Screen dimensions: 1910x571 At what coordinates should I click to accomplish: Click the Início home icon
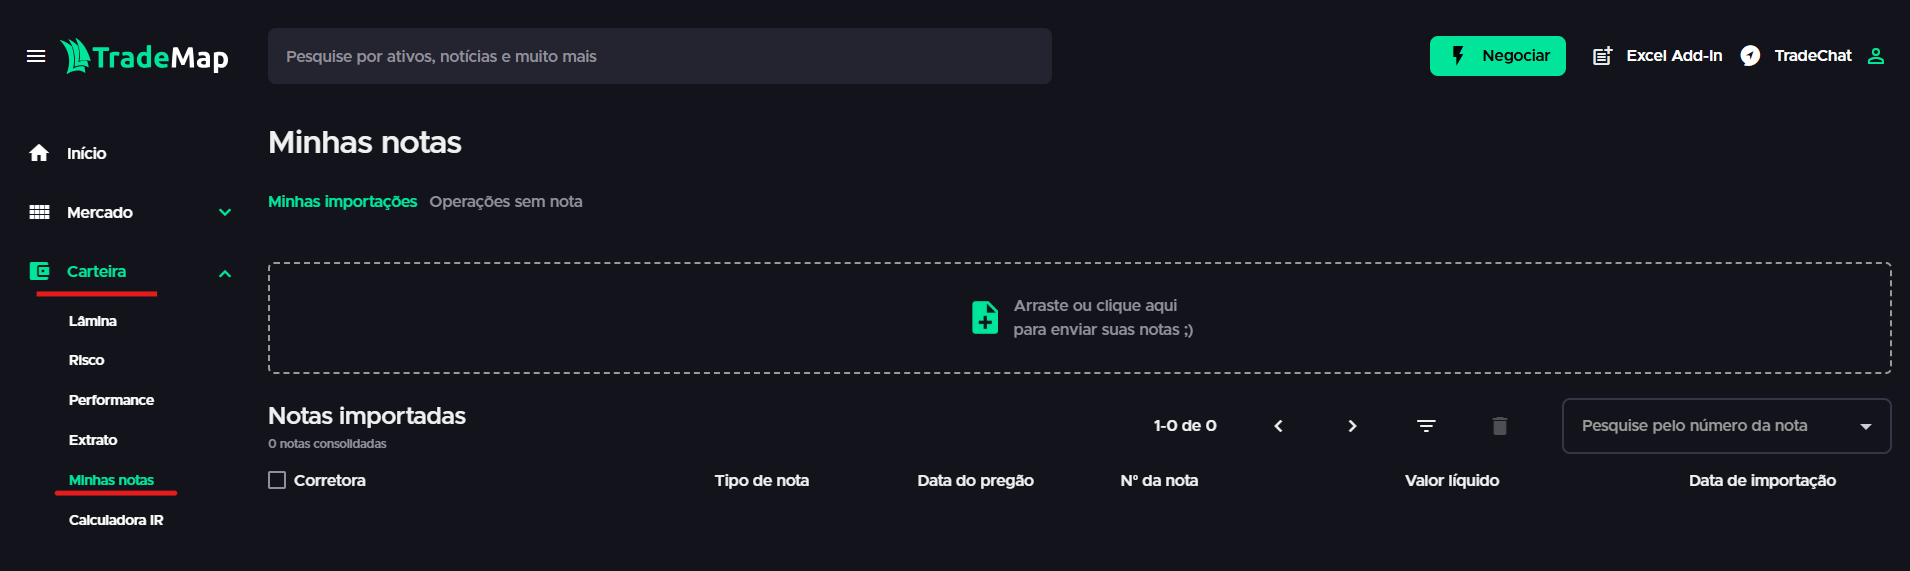point(39,153)
